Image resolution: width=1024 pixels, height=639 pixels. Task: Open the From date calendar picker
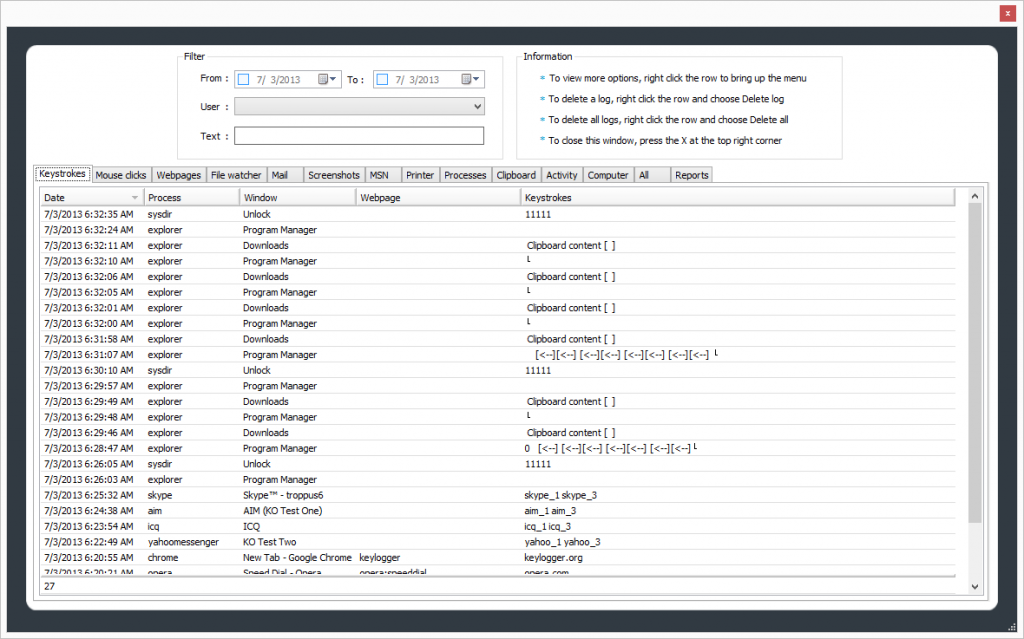[327, 80]
